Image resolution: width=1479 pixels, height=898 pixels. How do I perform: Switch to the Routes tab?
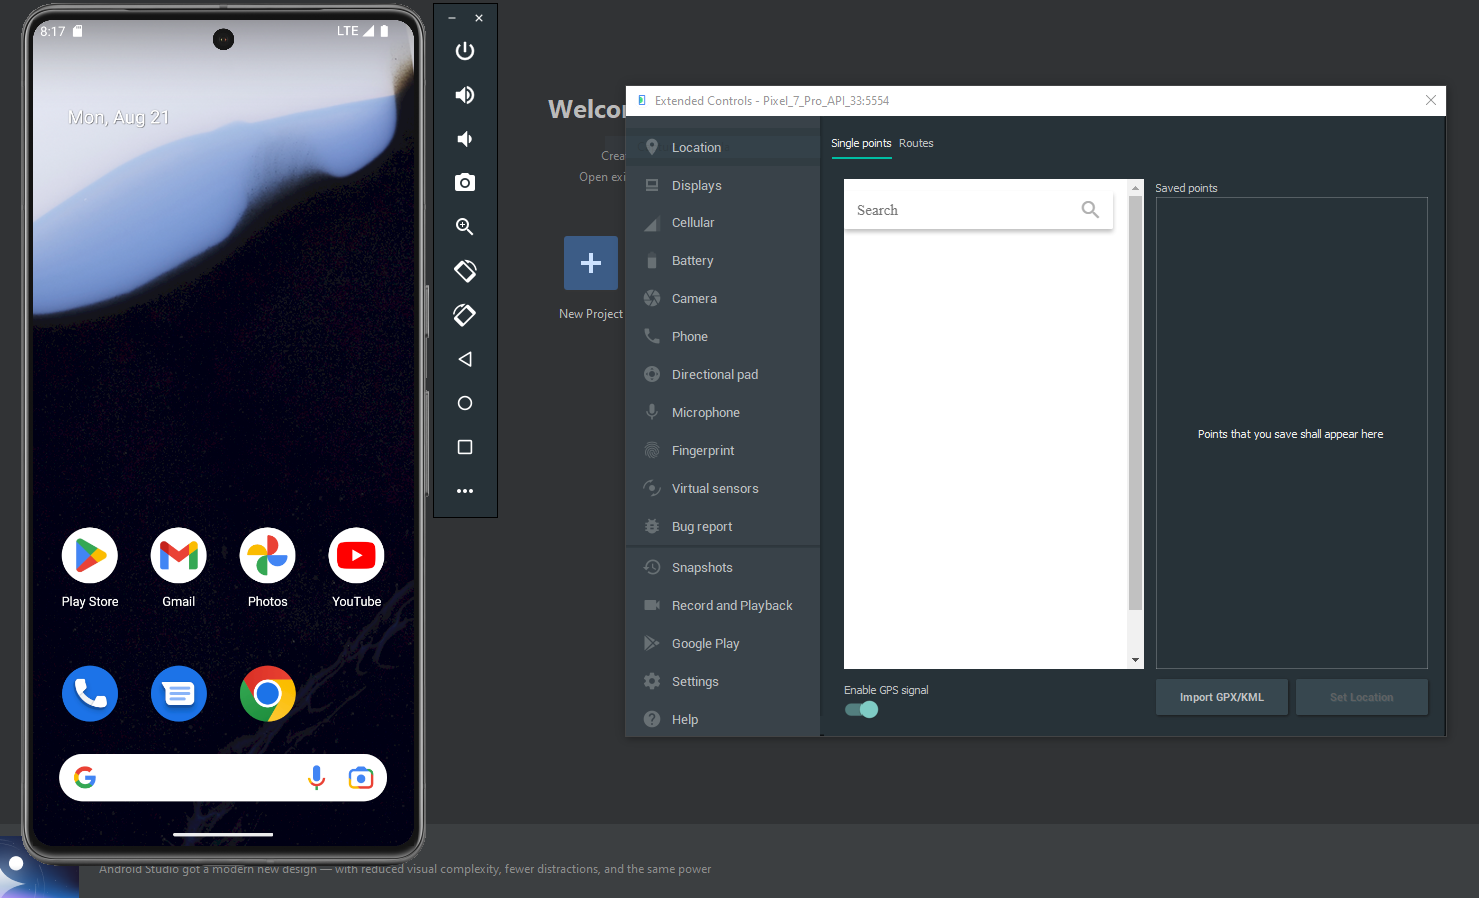pyautogui.click(x=916, y=143)
